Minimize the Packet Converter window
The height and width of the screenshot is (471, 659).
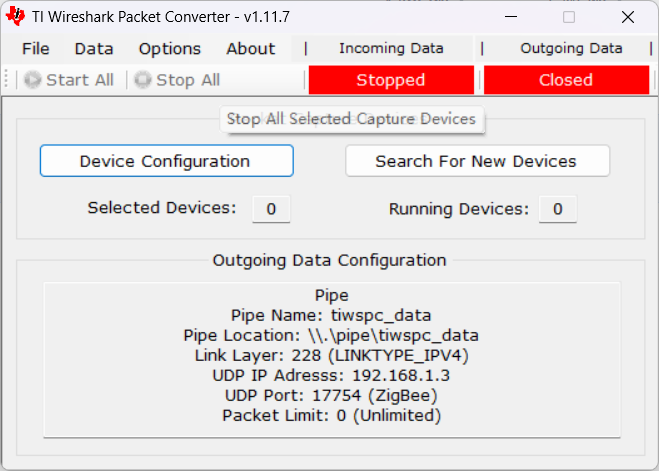[511, 17]
